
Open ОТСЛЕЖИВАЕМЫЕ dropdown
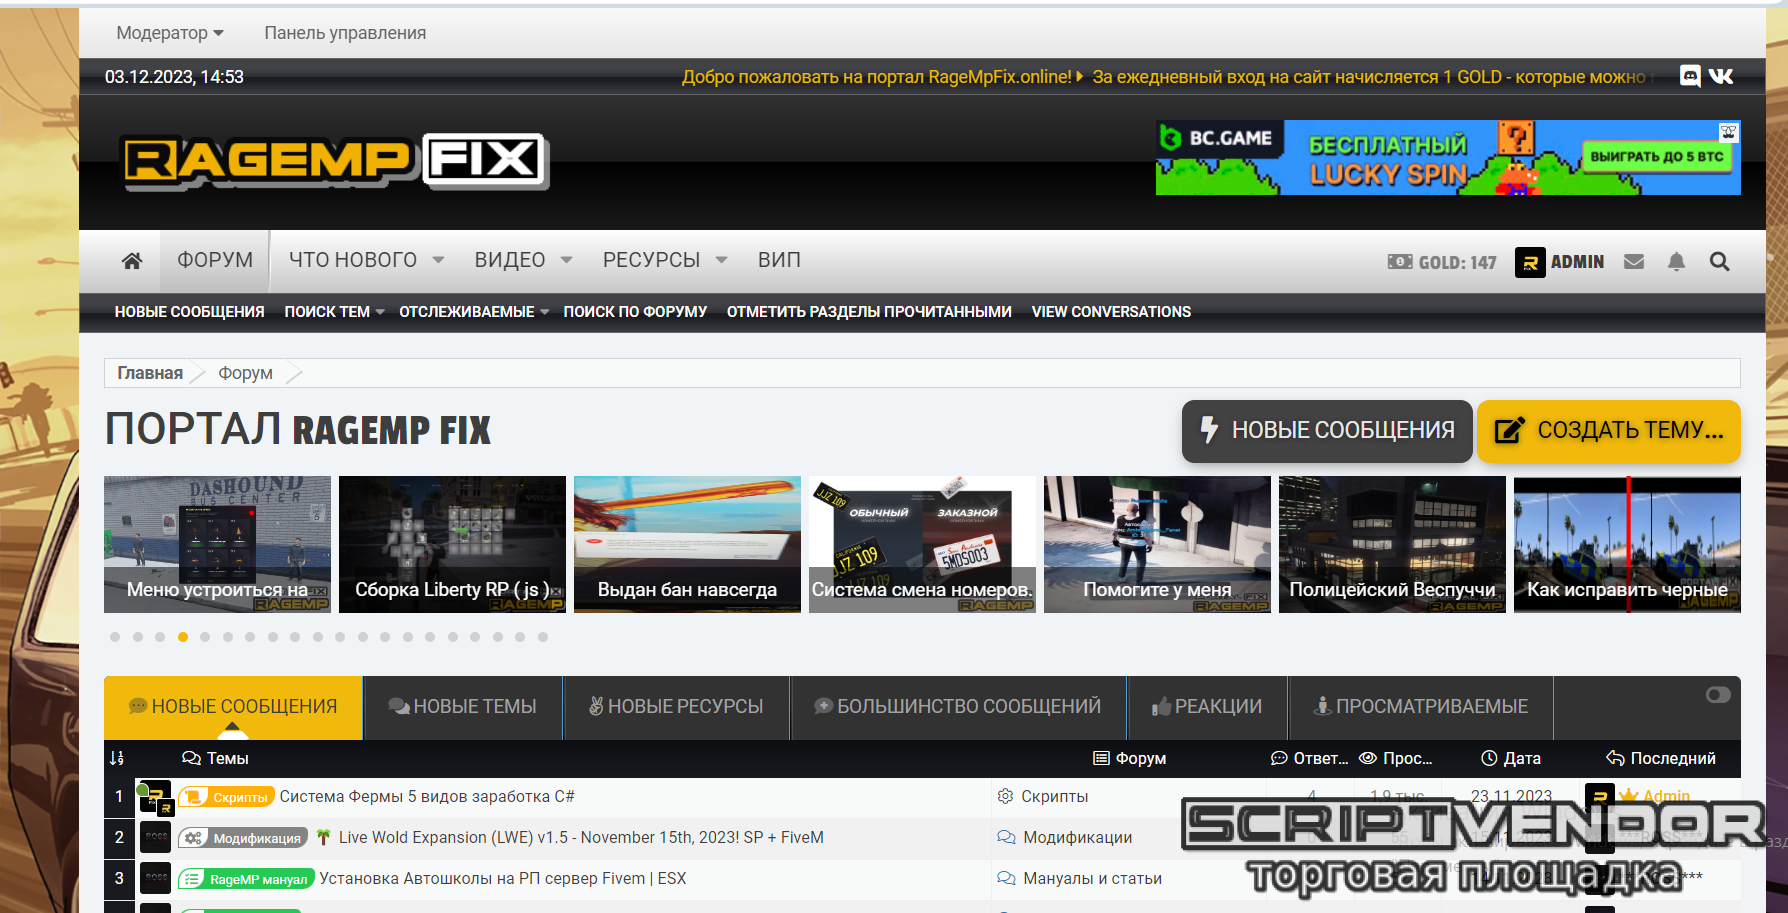tap(474, 312)
